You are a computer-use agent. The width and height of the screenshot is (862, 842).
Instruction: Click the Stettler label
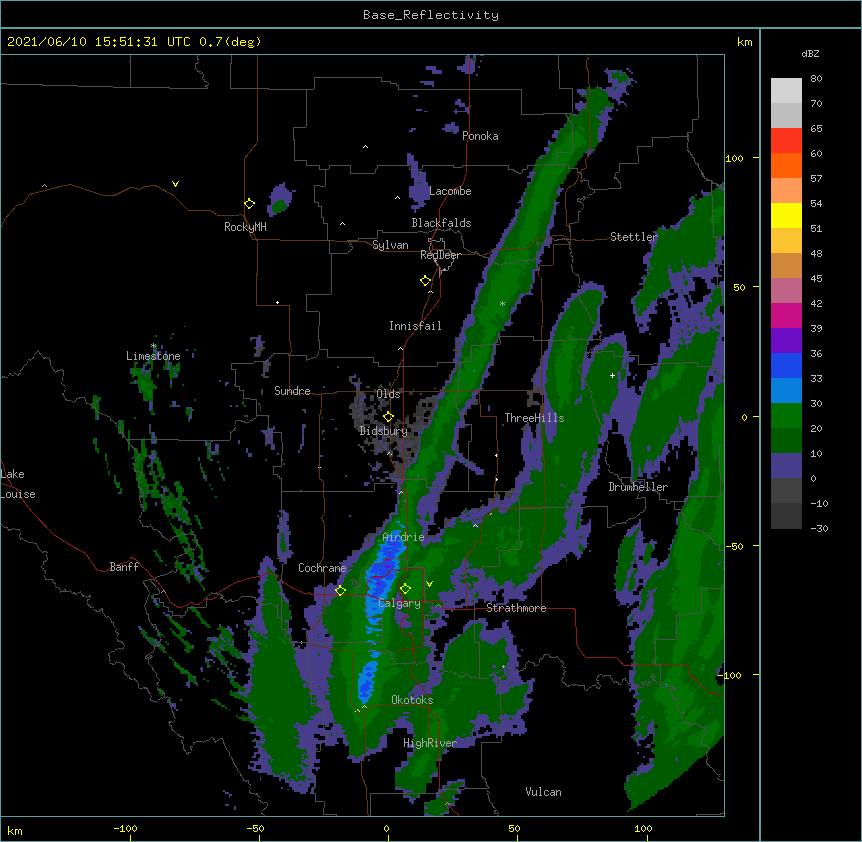634,237
